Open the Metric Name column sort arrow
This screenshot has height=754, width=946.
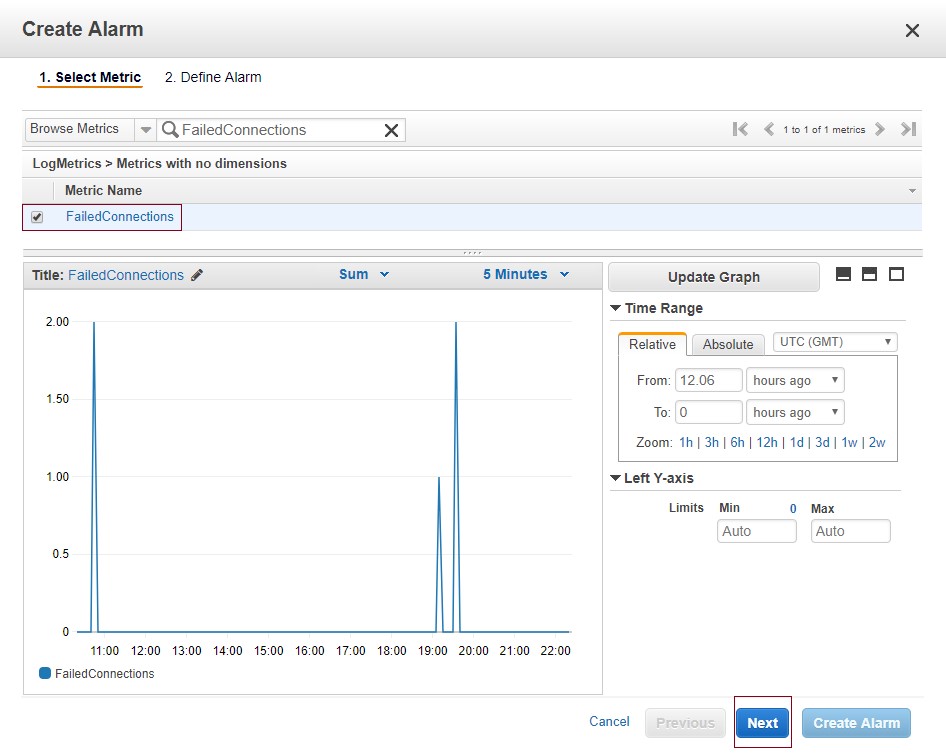point(912,191)
